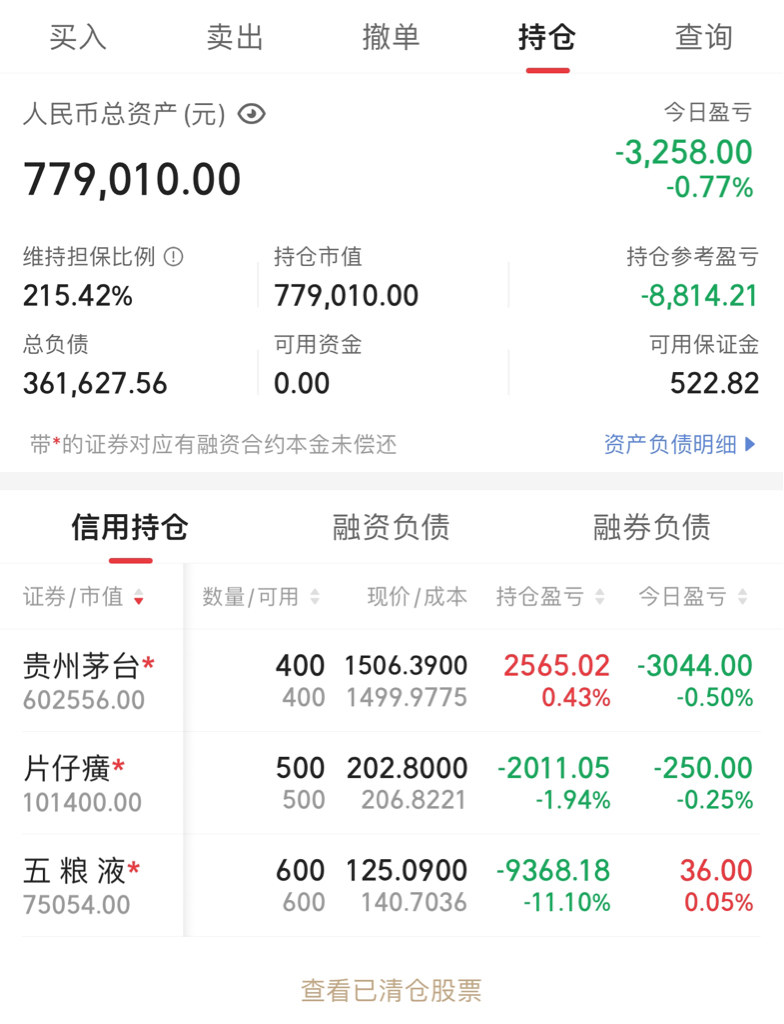Viewport: 784px width, 1024px height.
Task: Click 持仓参考盈亏 value -8,814.21
Action: (699, 296)
